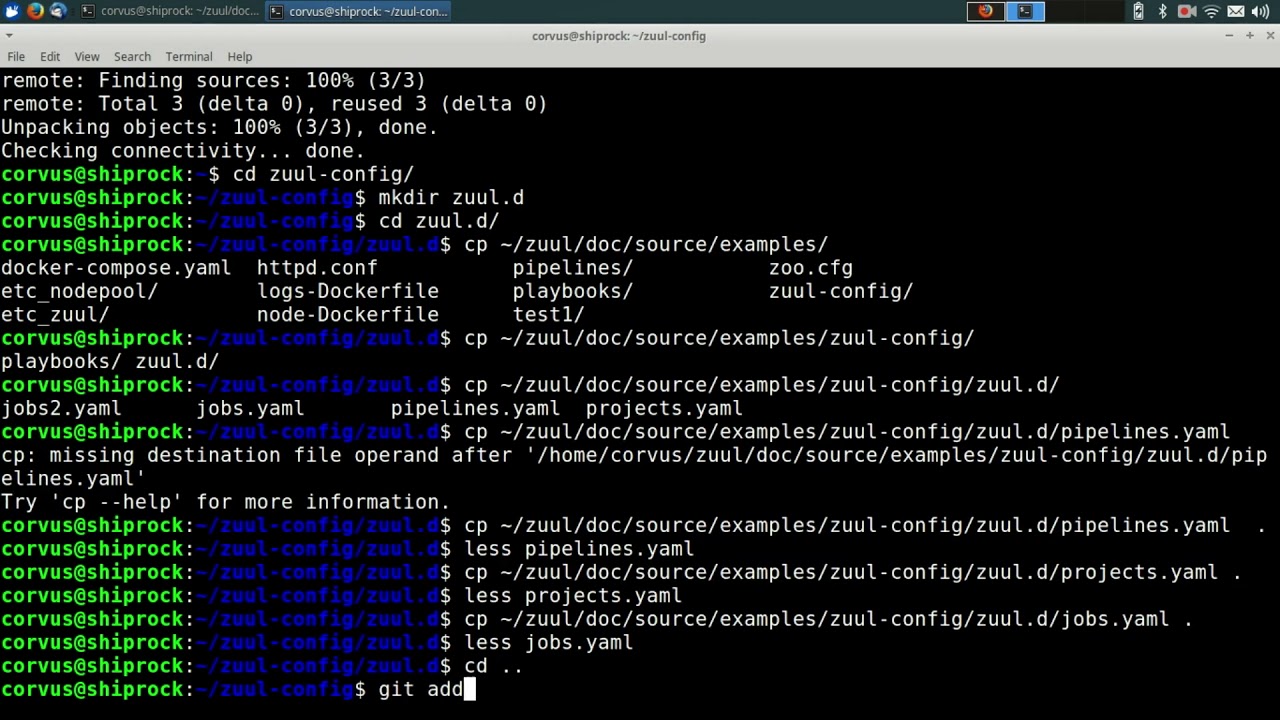Screen dimensions: 1280x720
Task: Click 'remote: Finding sources: 100% (3/3)' line
Action: 214,80
